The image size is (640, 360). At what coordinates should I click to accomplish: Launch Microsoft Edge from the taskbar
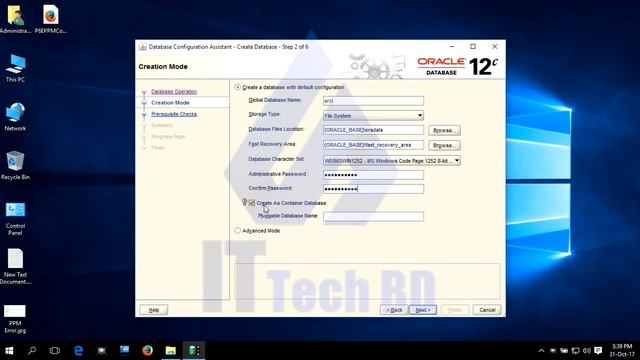(78, 351)
